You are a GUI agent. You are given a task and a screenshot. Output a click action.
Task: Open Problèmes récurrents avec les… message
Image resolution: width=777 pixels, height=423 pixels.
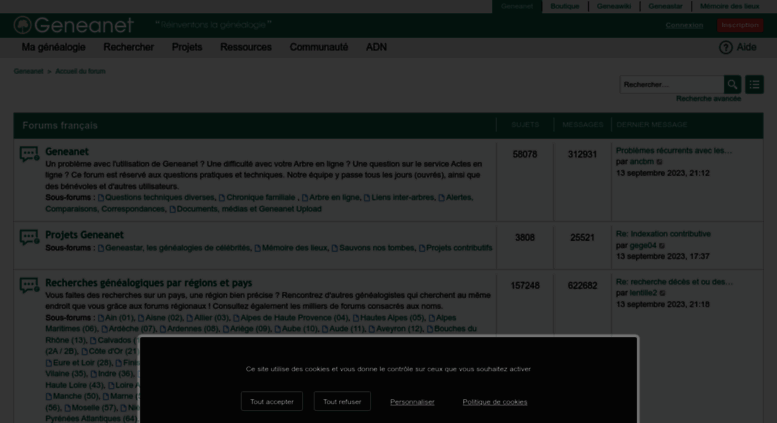[674, 151]
